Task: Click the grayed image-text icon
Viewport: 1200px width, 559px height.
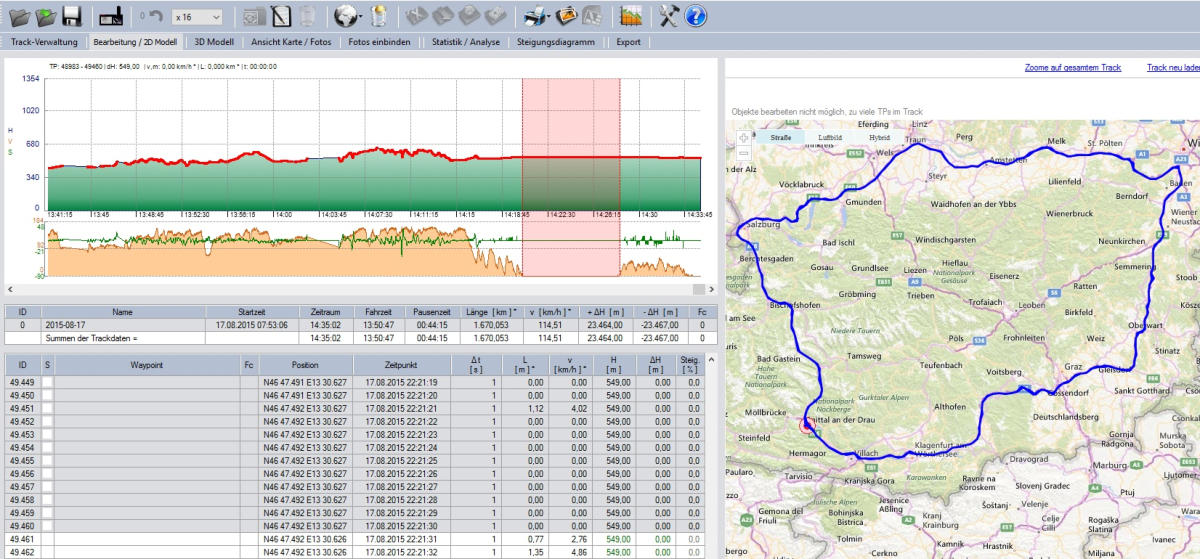Action: pos(592,16)
